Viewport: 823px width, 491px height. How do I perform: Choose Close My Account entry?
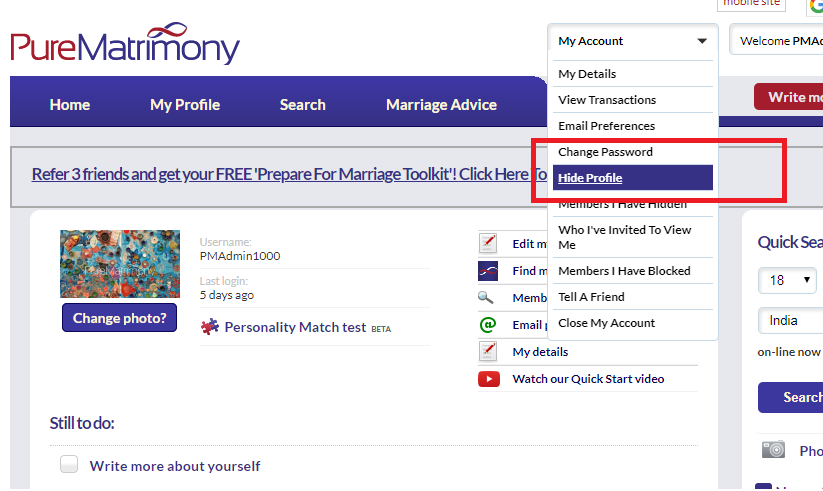[632, 323]
